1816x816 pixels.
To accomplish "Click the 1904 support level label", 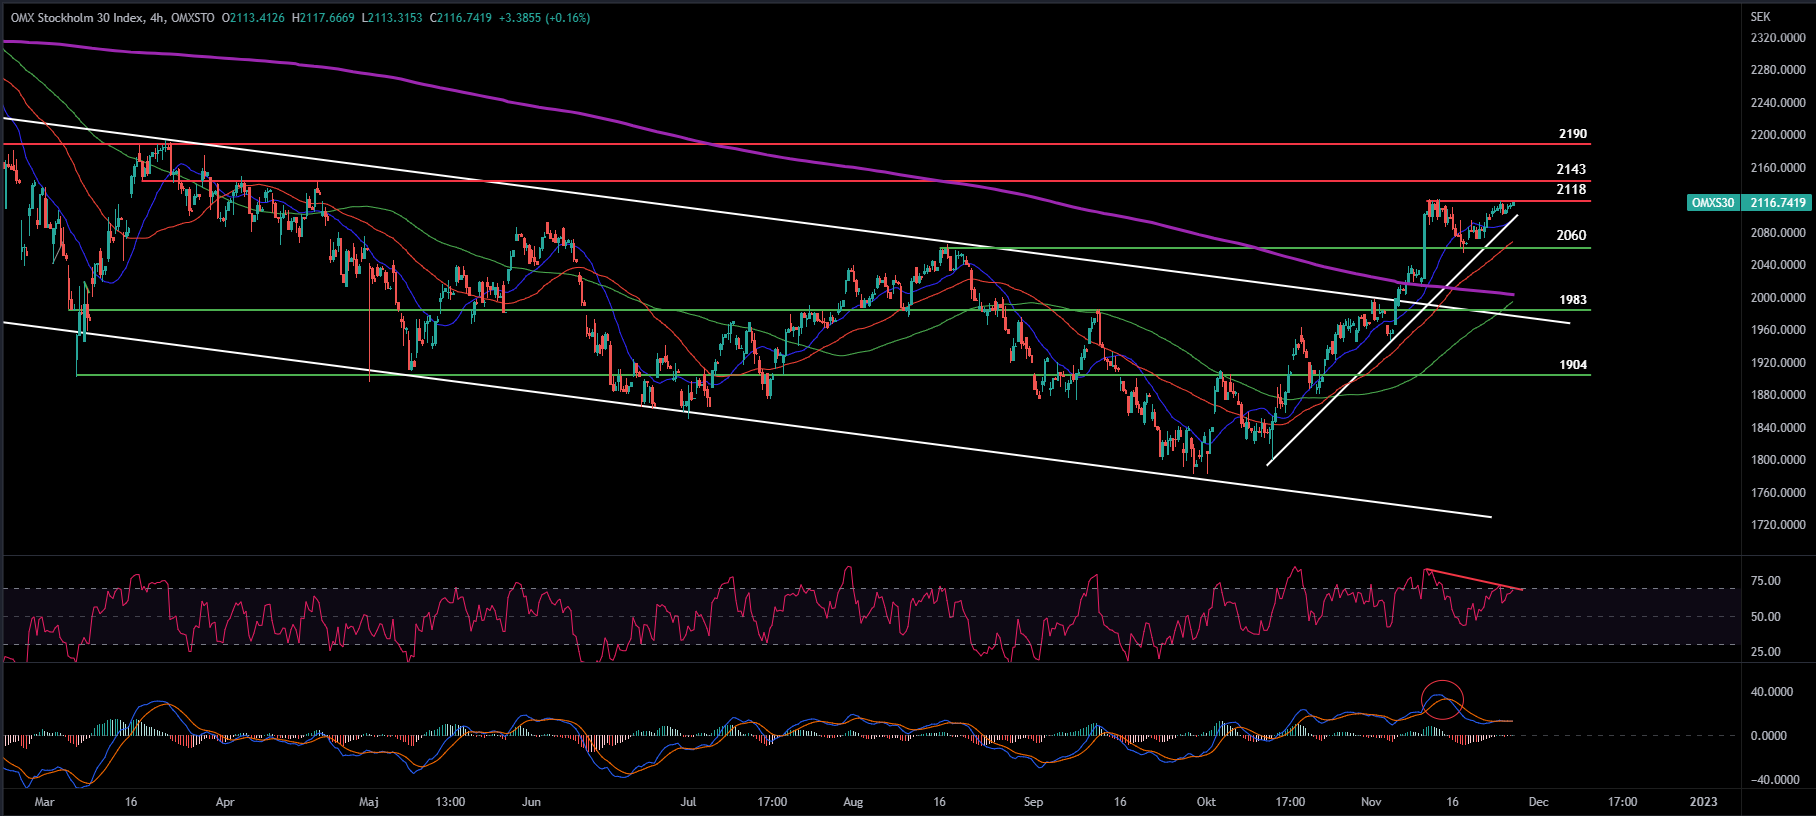I will [1572, 365].
